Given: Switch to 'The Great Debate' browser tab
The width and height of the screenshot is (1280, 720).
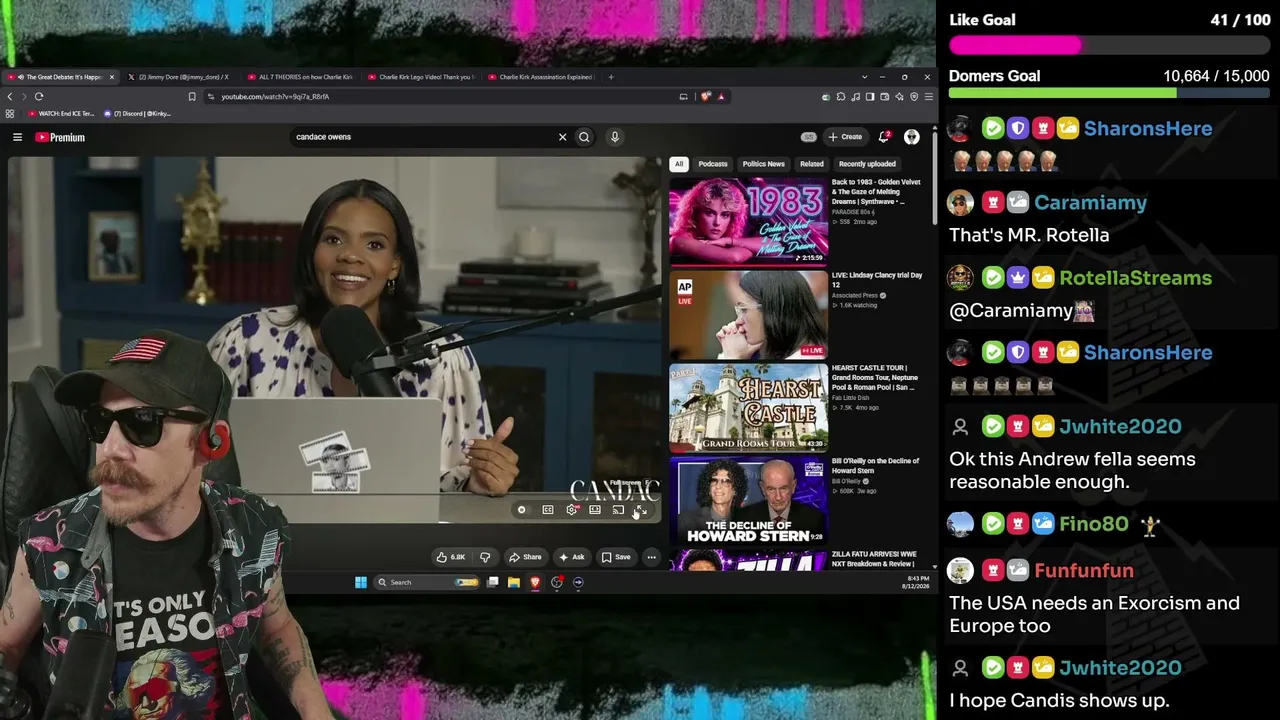Looking at the screenshot, I should (60, 77).
